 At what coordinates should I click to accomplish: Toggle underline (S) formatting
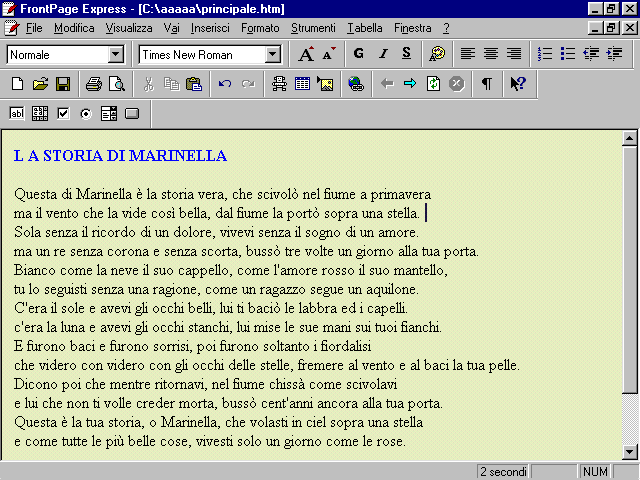tap(406, 54)
